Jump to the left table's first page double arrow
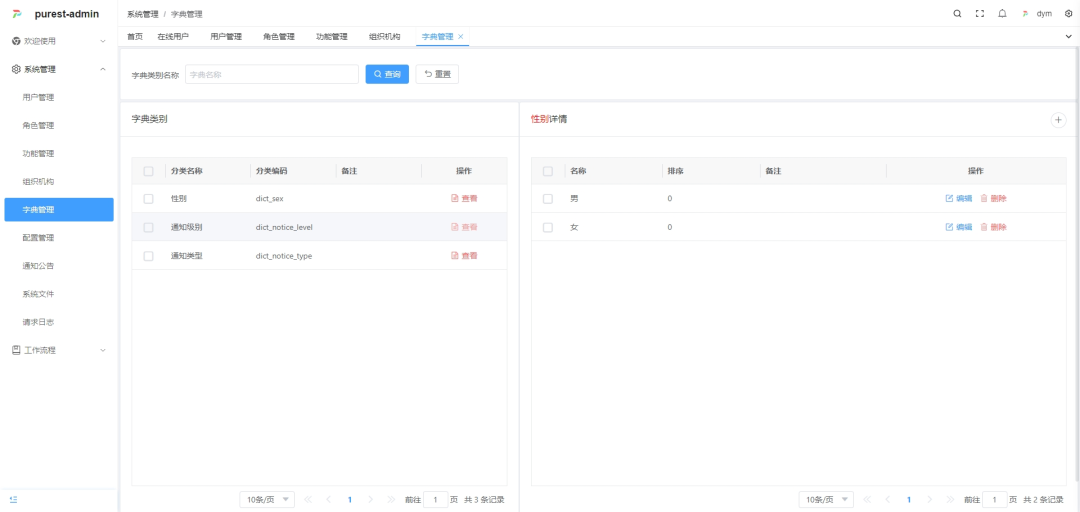The width and height of the screenshot is (1080, 512). [x=308, y=500]
